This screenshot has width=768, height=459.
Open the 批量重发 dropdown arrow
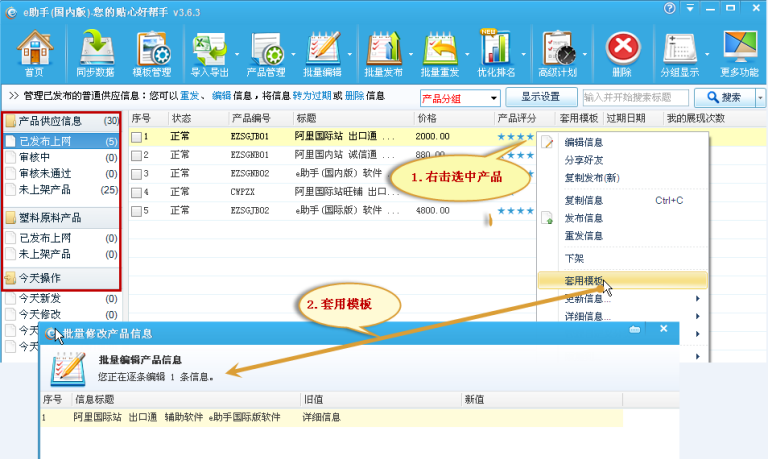467,54
